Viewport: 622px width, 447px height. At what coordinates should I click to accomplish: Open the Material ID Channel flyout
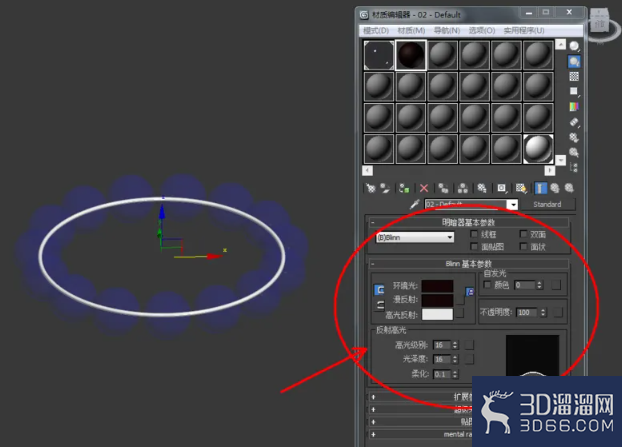point(501,188)
